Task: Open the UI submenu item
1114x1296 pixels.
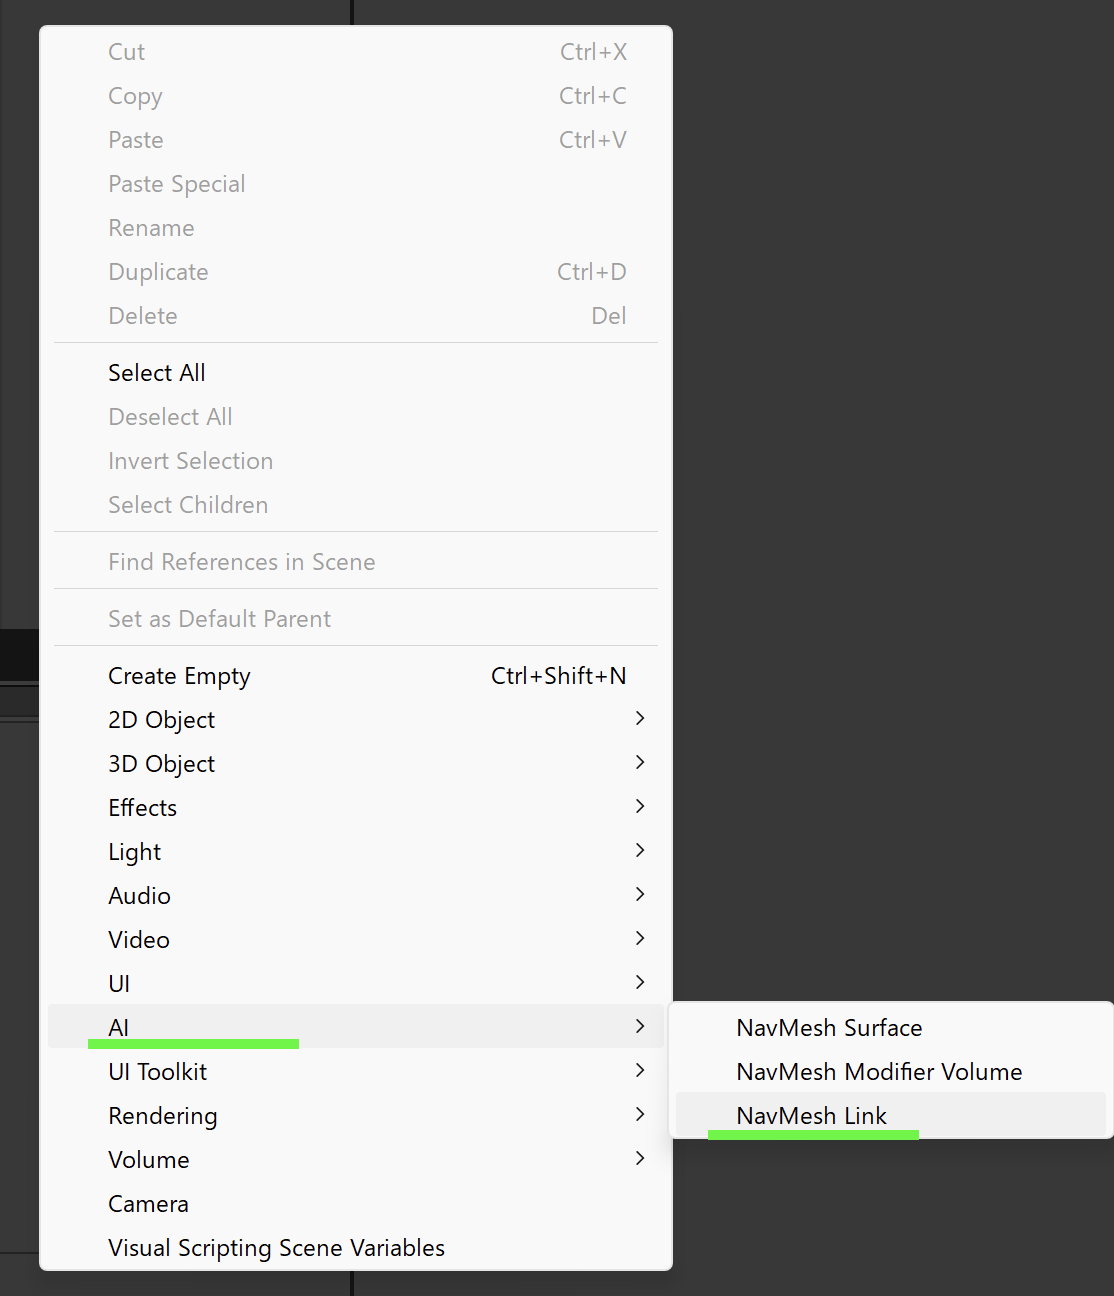Action: point(119,984)
